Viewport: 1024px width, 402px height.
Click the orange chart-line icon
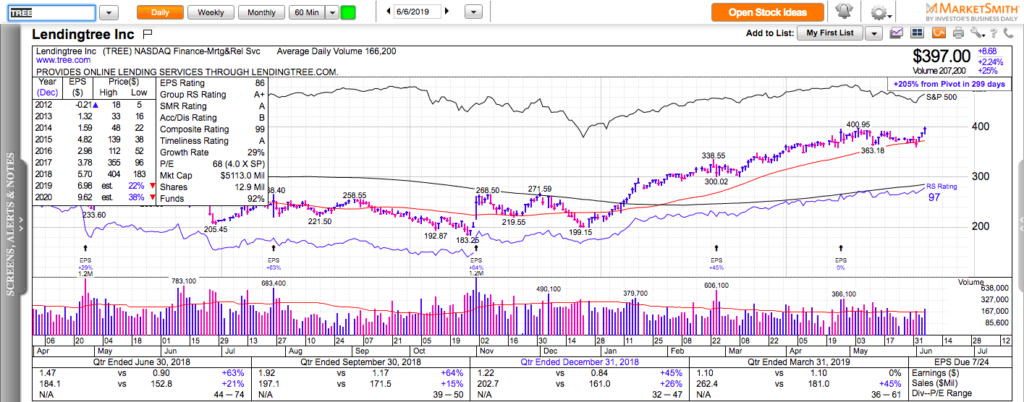pyautogui.click(x=940, y=33)
